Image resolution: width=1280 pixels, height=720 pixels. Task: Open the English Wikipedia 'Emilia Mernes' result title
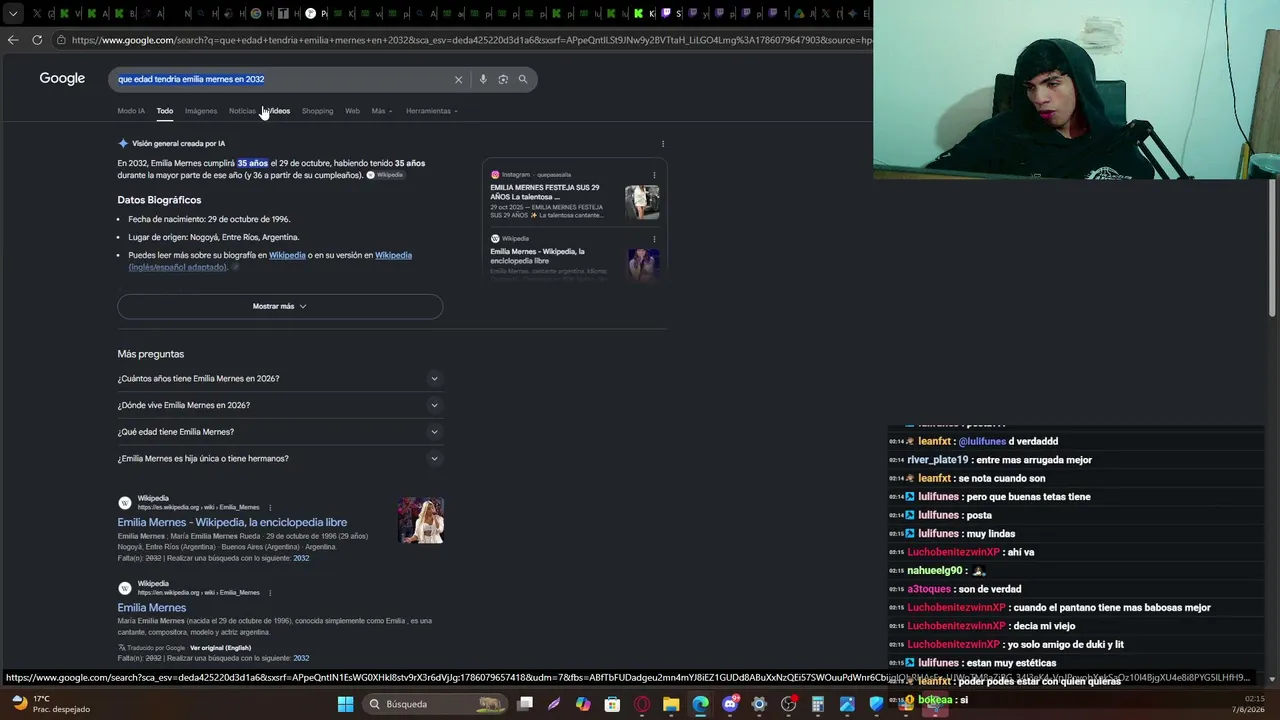pos(152,608)
